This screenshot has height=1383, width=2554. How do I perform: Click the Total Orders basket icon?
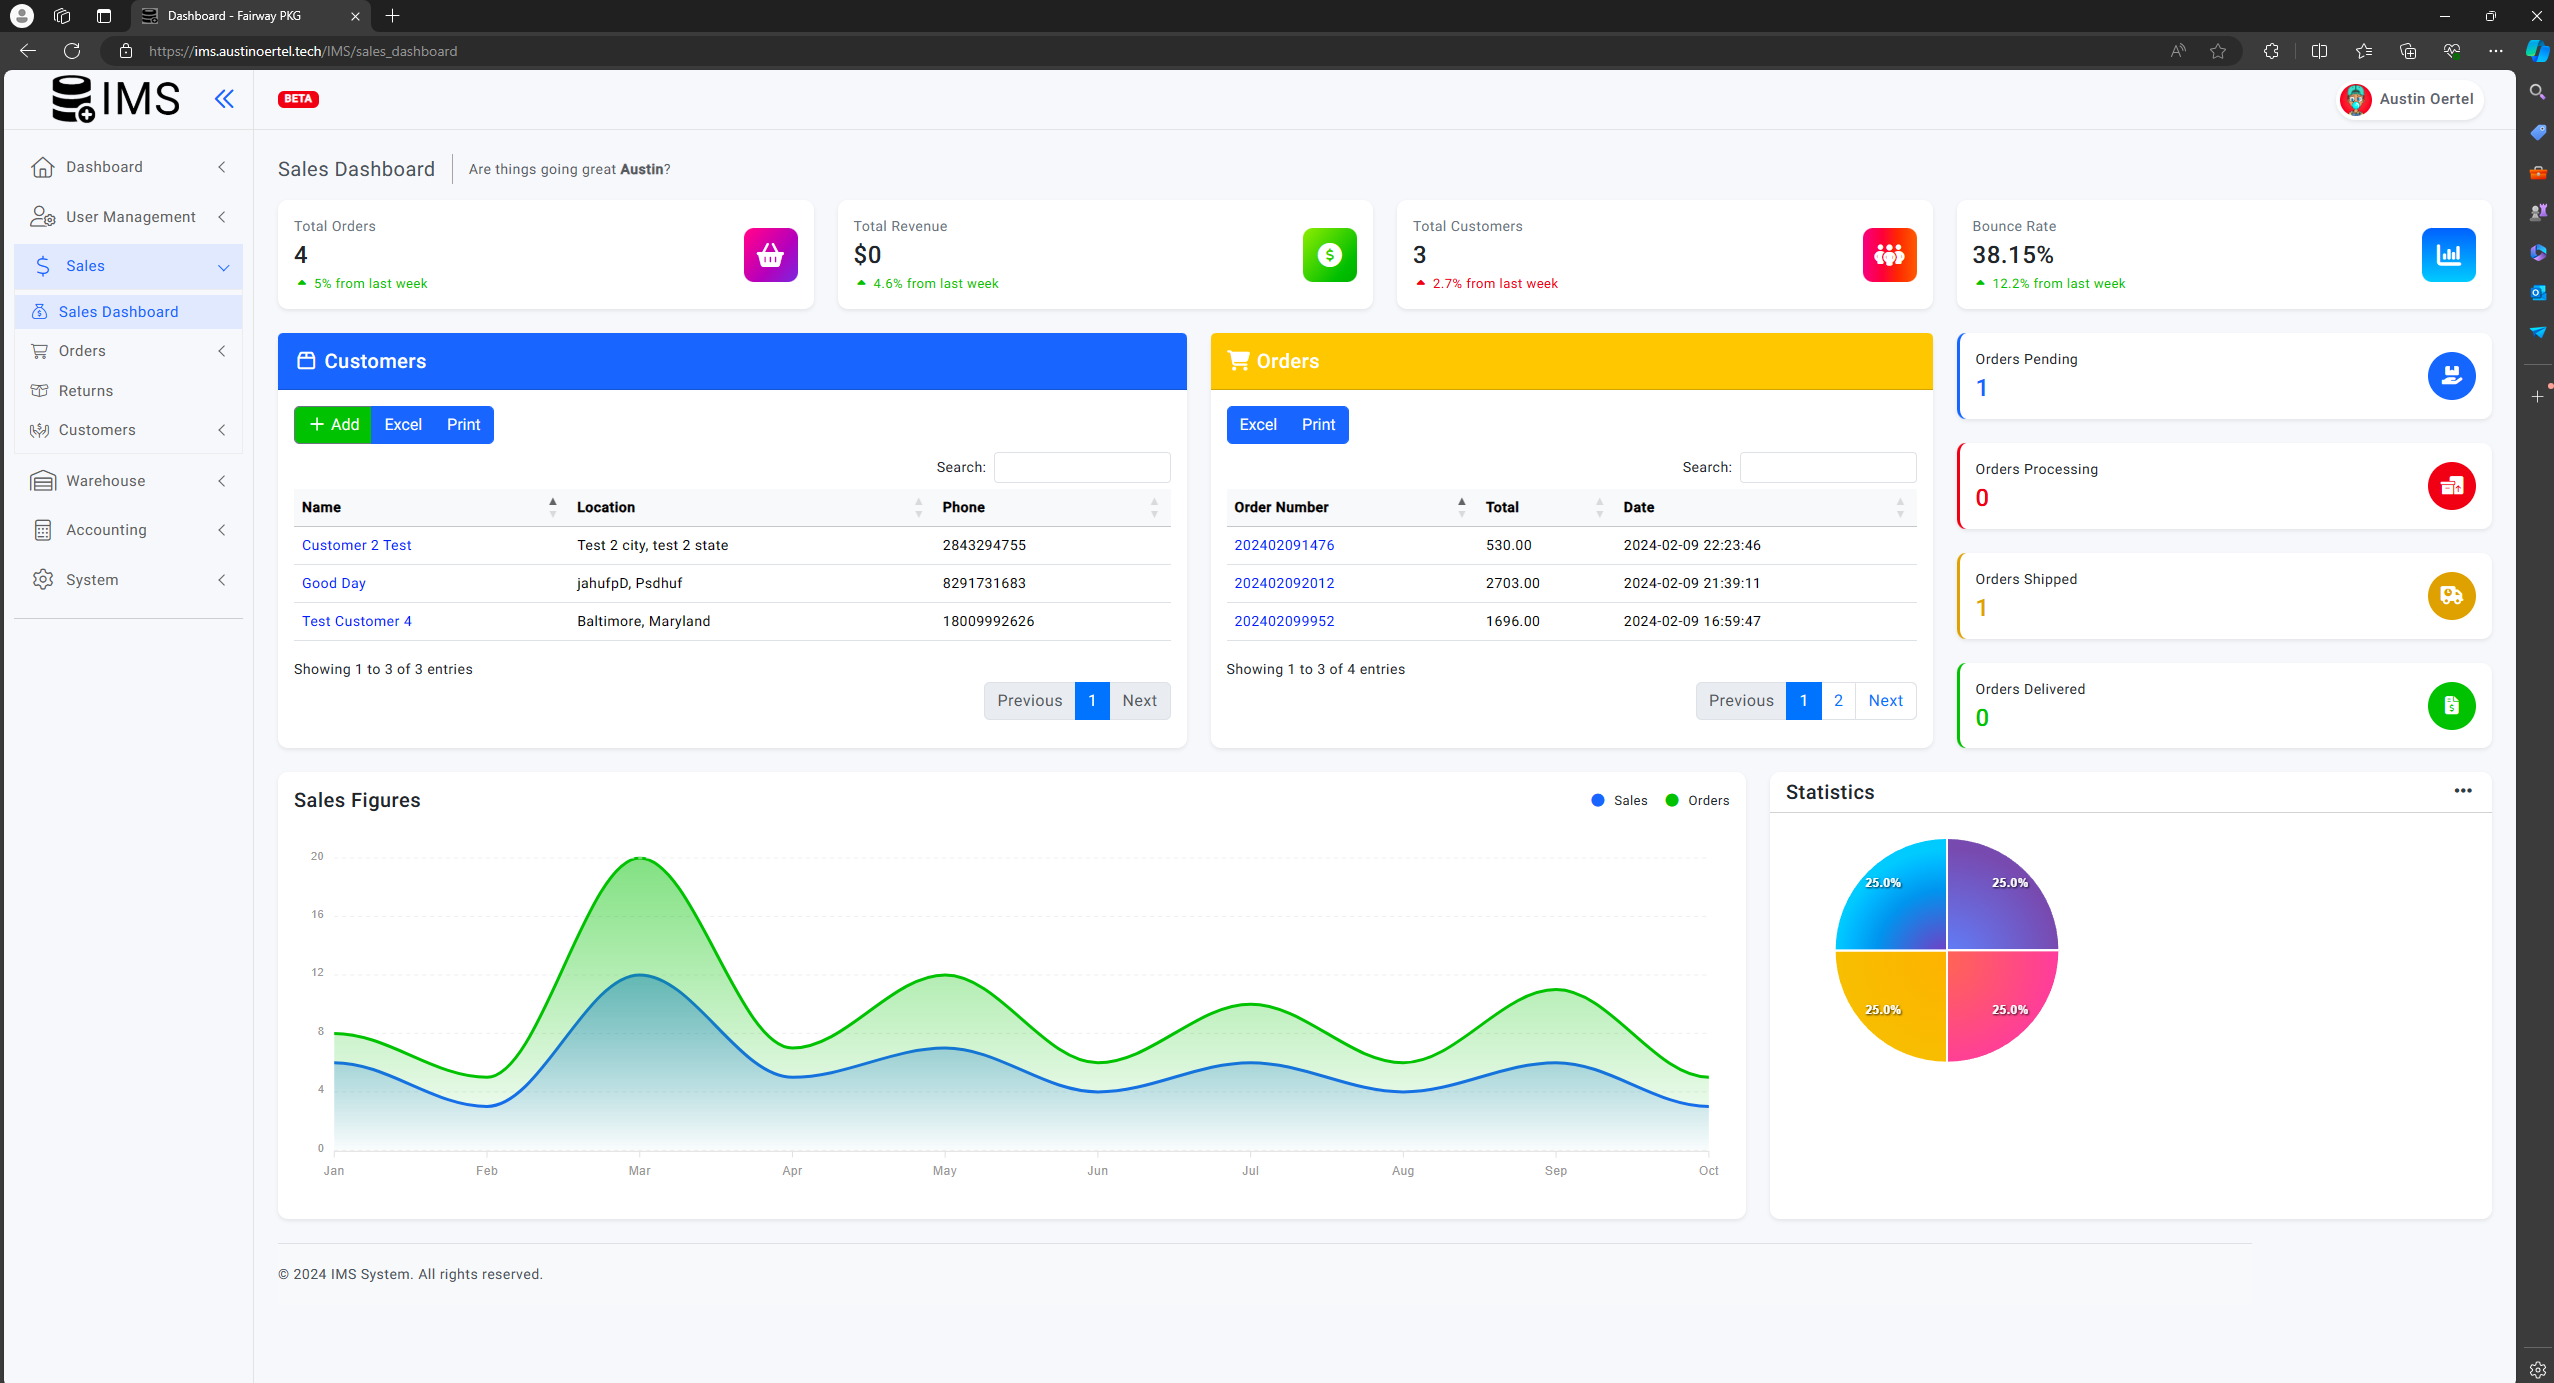point(770,255)
